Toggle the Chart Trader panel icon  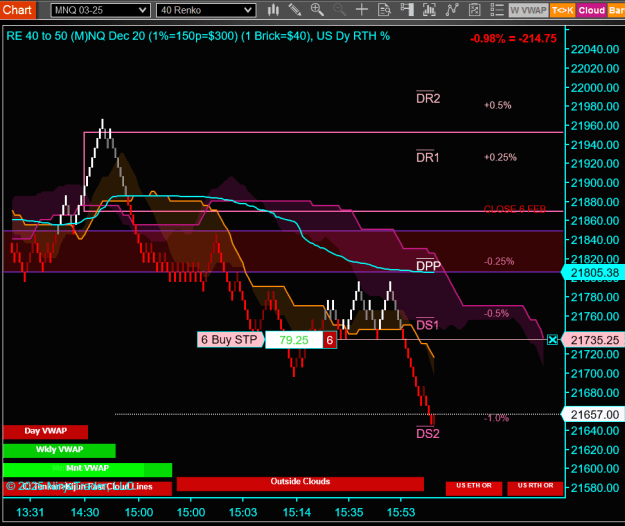407,10
